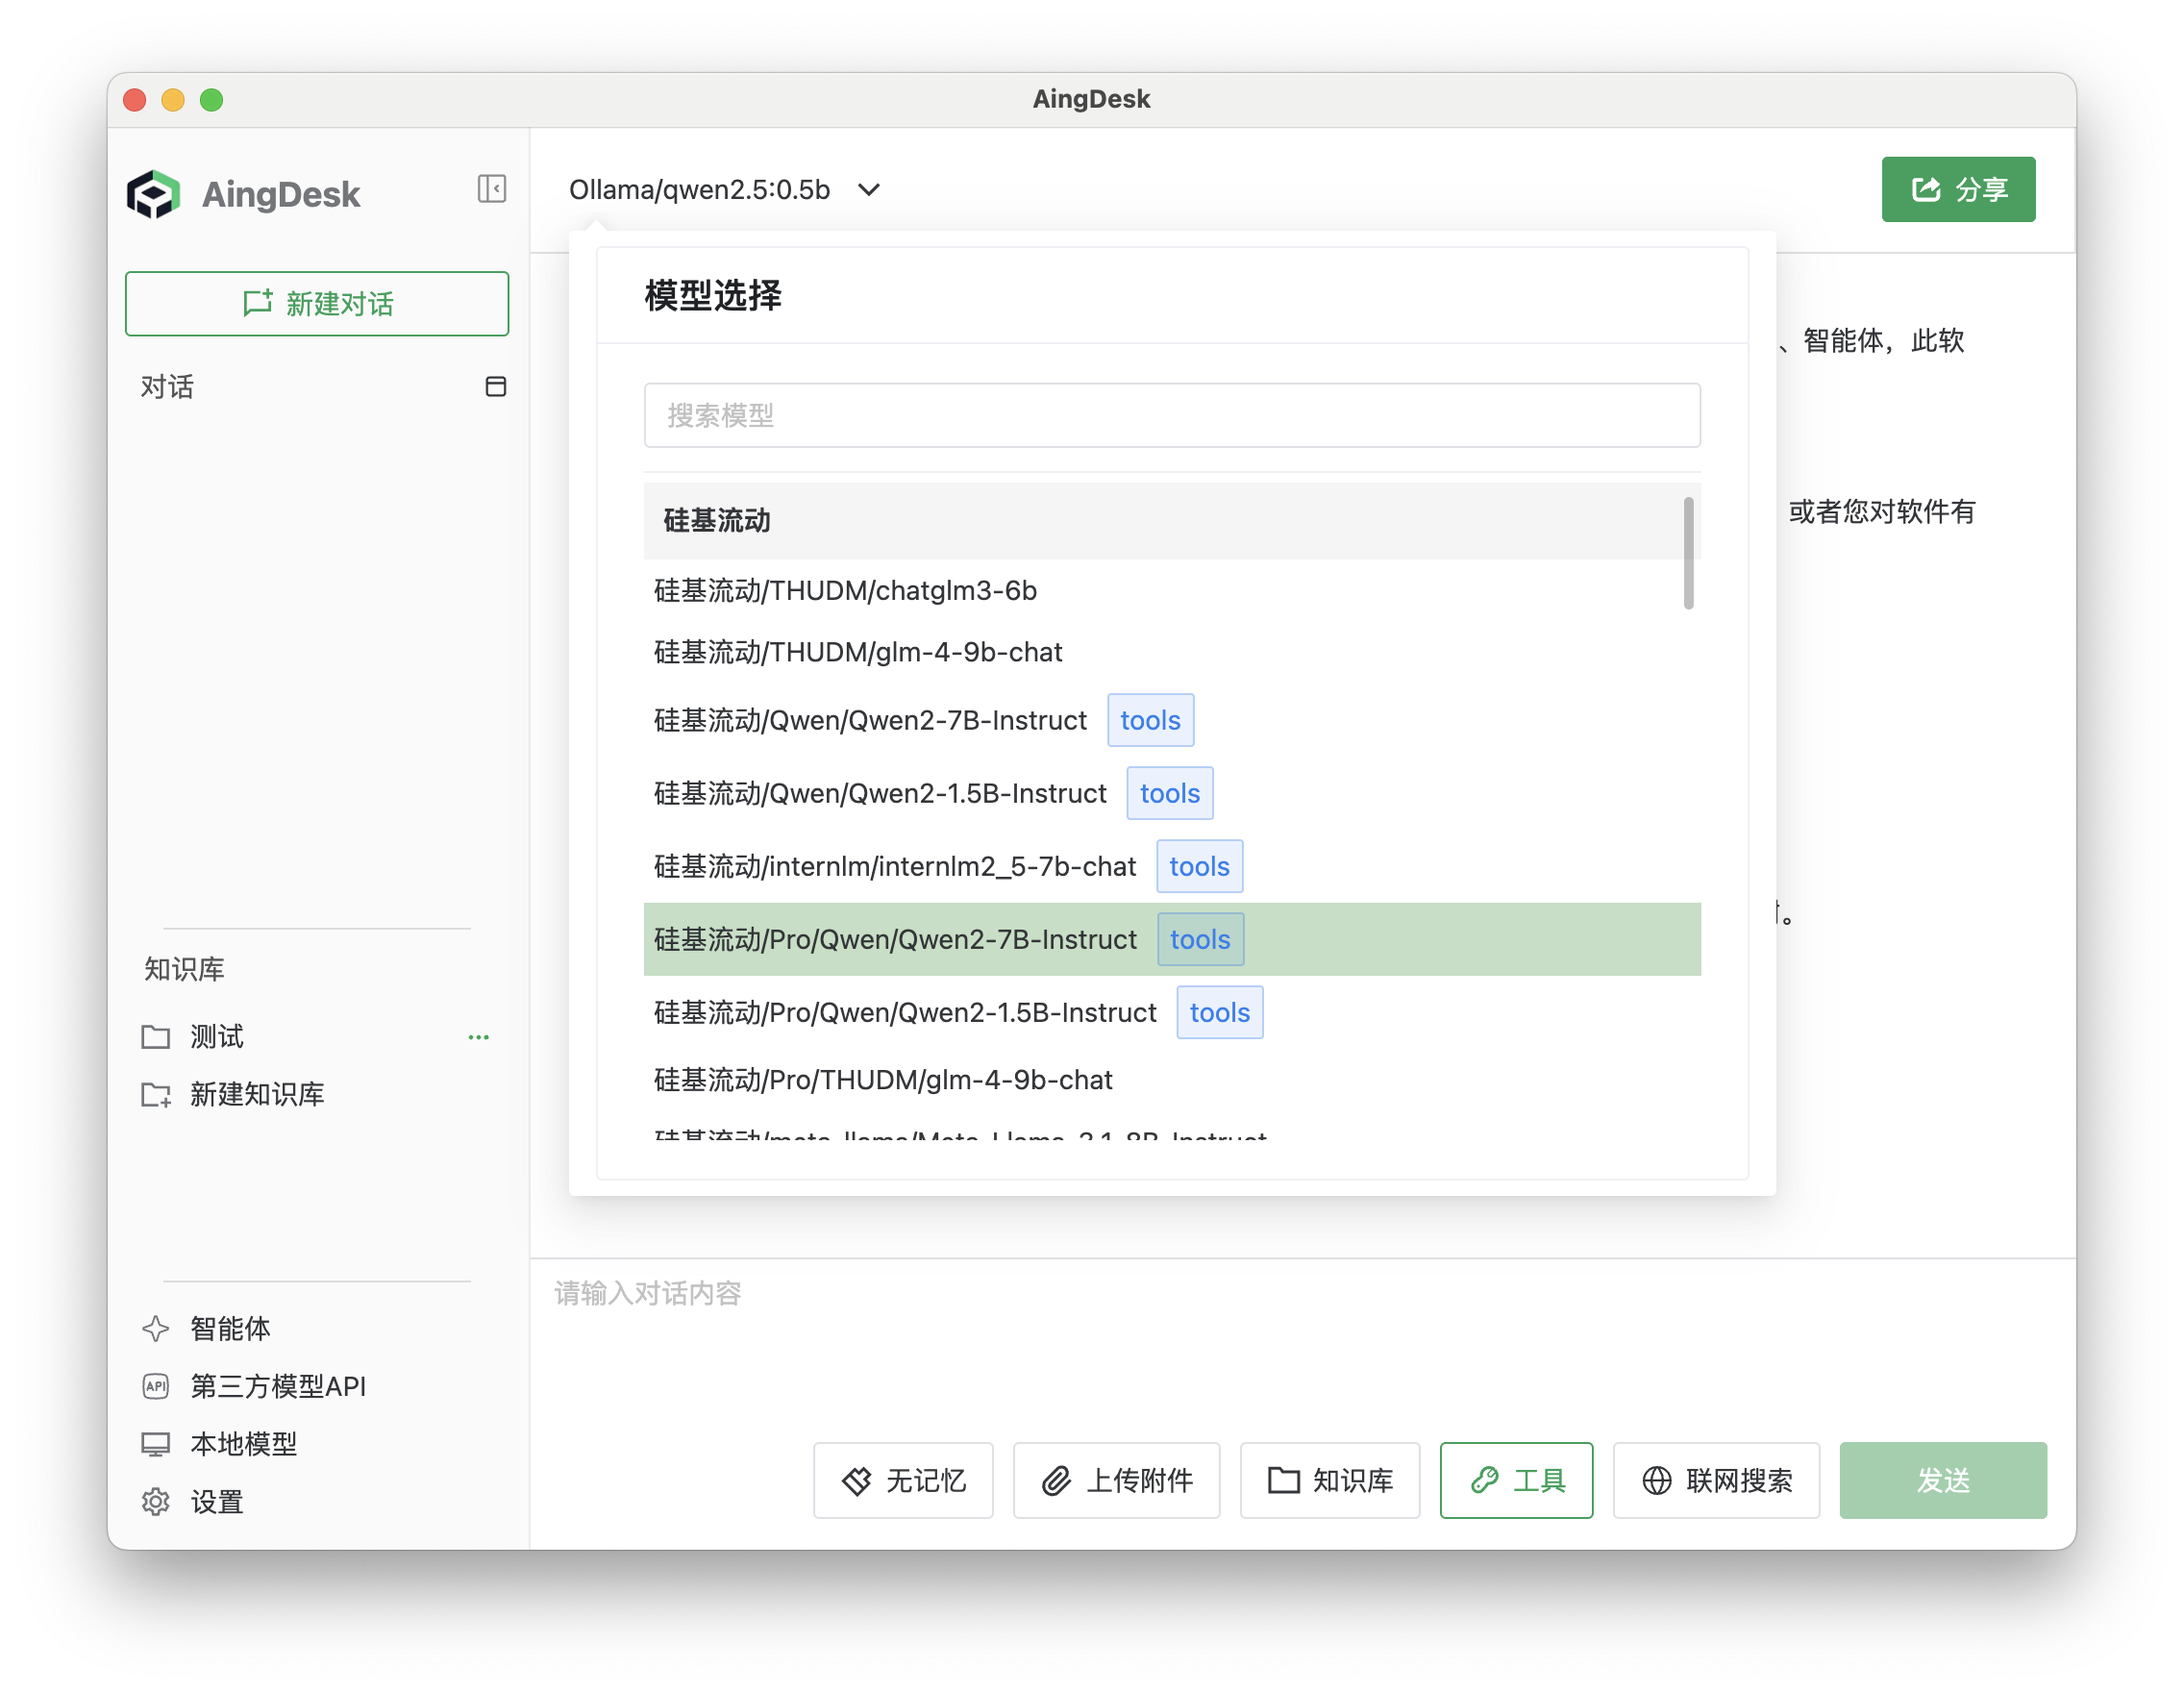Image resolution: width=2184 pixels, height=1692 pixels.
Task: Click the archive icon beside 对话
Action: pyautogui.click(x=495, y=387)
